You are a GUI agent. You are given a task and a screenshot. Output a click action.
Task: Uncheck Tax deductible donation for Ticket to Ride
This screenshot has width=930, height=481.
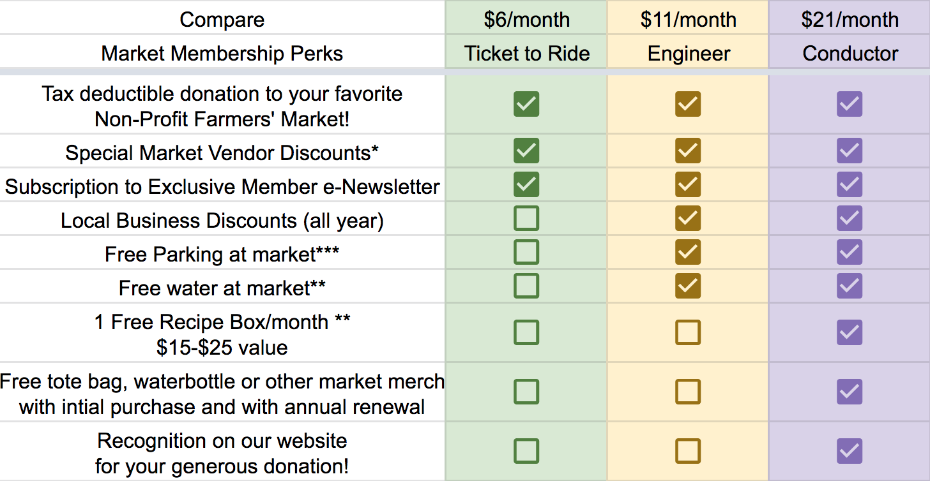(526, 104)
